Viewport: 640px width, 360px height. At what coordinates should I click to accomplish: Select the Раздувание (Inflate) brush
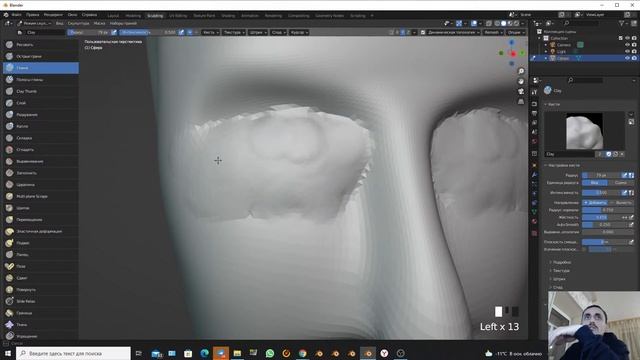tap(41, 115)
